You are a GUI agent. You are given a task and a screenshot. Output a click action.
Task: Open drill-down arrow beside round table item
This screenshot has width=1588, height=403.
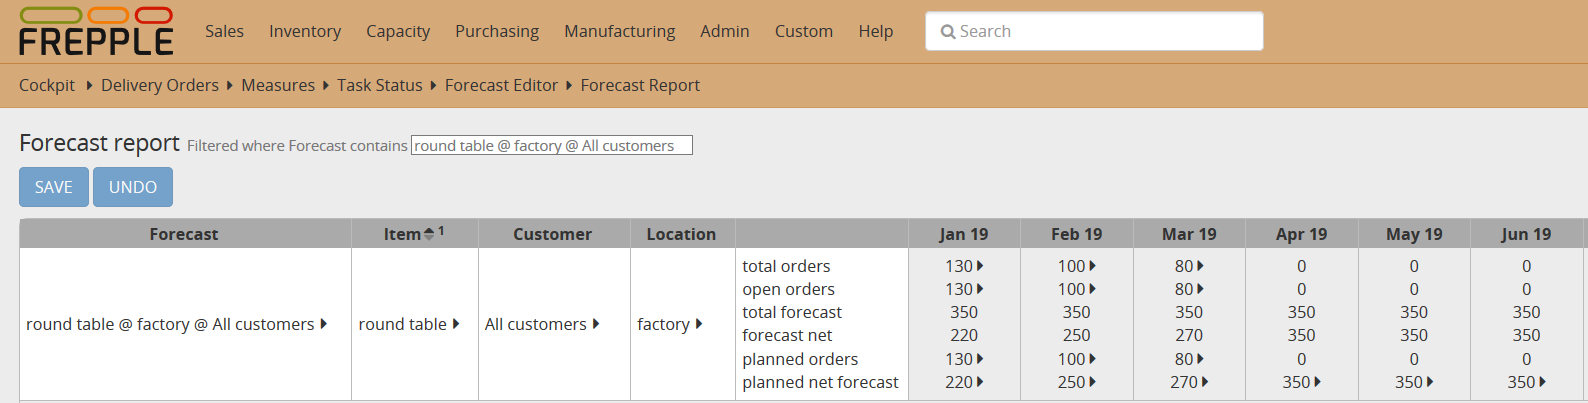pos(456,324)
